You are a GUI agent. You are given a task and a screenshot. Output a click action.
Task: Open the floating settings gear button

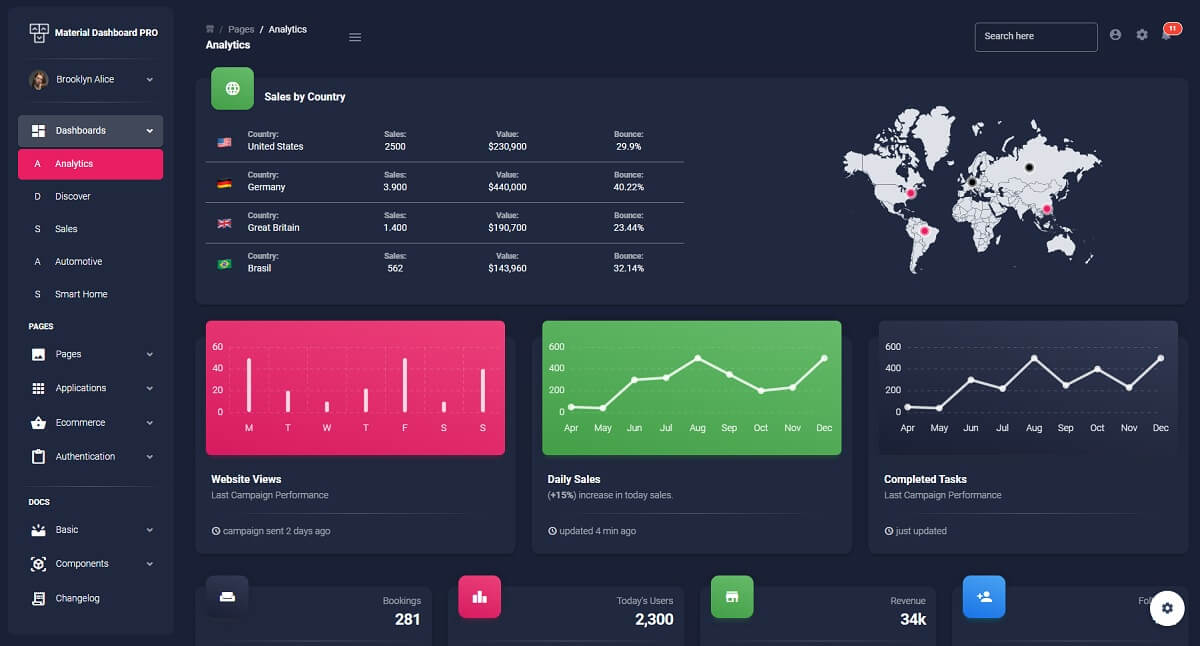(1167, 608)
